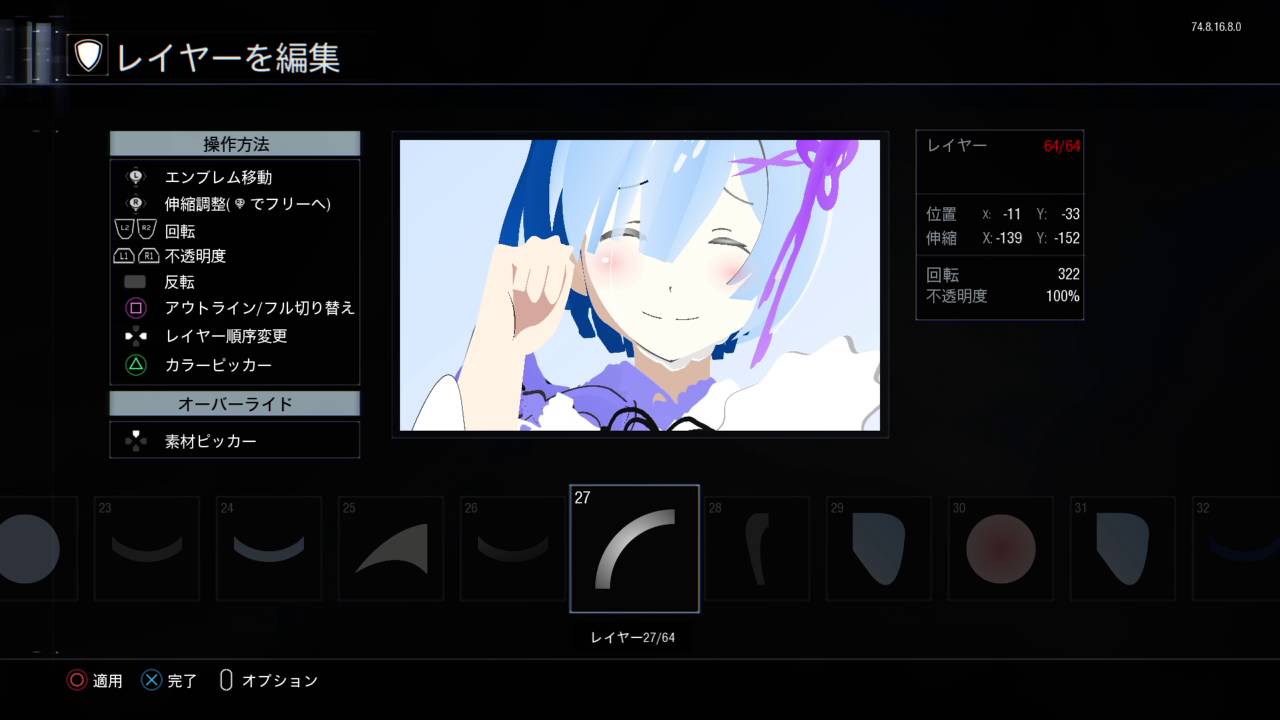Click the circle 適用 button icon
Image resolution: width=1280 pixels, height=720 pixels.
77,681
